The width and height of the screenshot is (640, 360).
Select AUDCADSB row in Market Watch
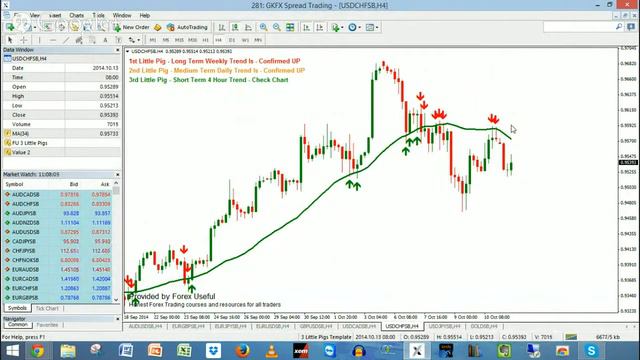point(57,195)
